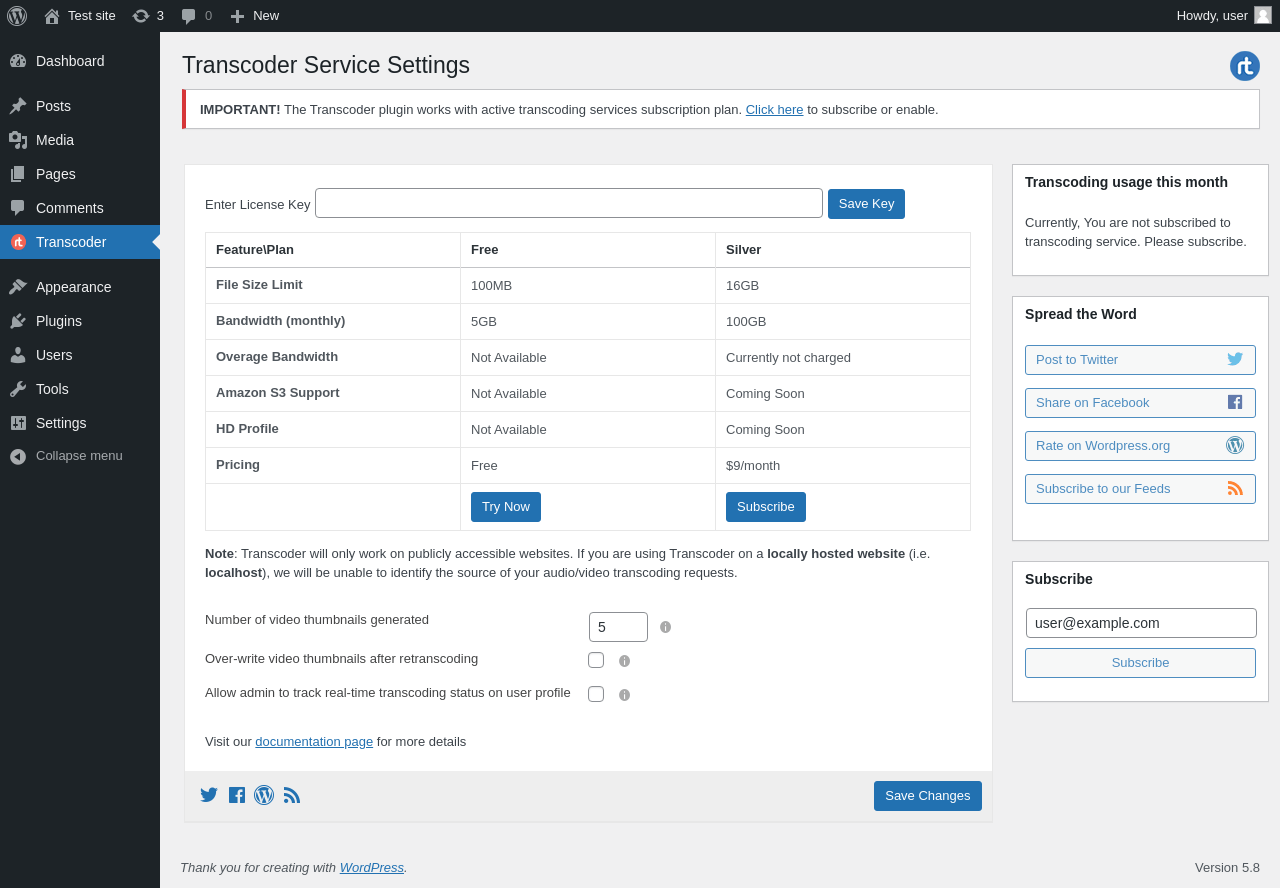Click the Collapse menu arrow icon
The height and width of the screenshot is (888, 1280).
pyautogui.click(x=18, y=456)
